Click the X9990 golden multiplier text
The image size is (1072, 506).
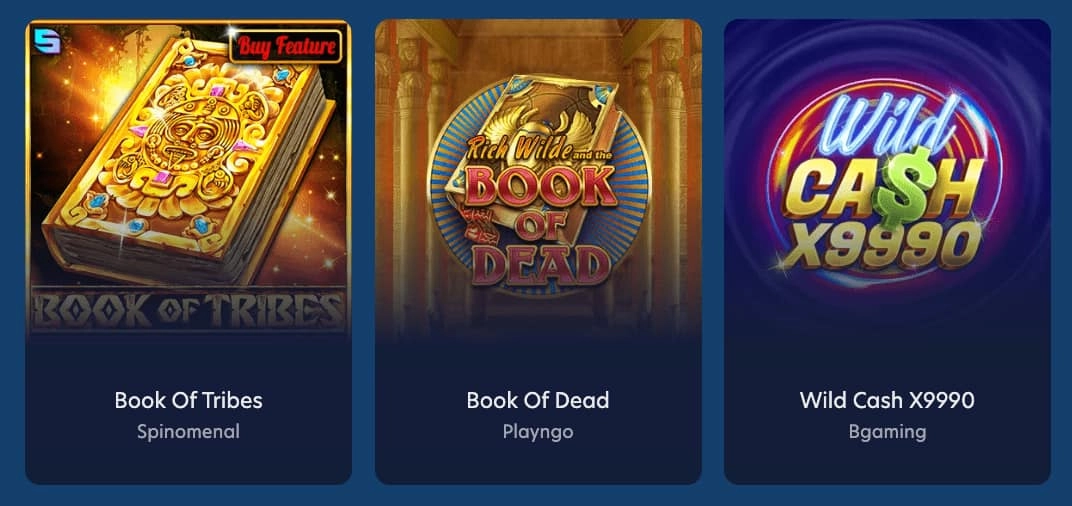(884, 244)
